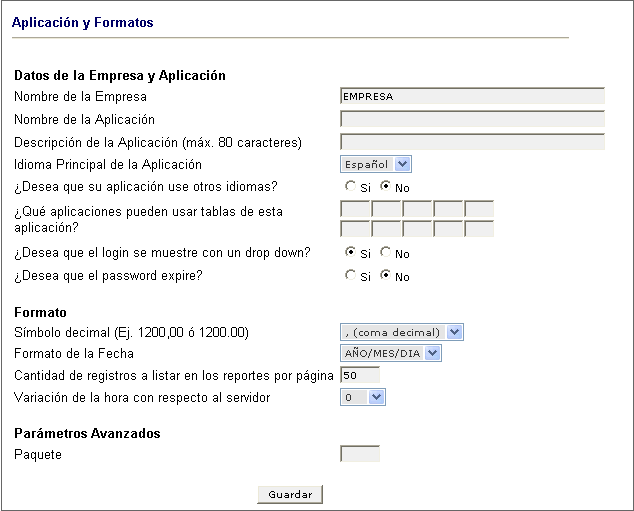
Task: Choose No for password expiration
Action: (385, 275)
